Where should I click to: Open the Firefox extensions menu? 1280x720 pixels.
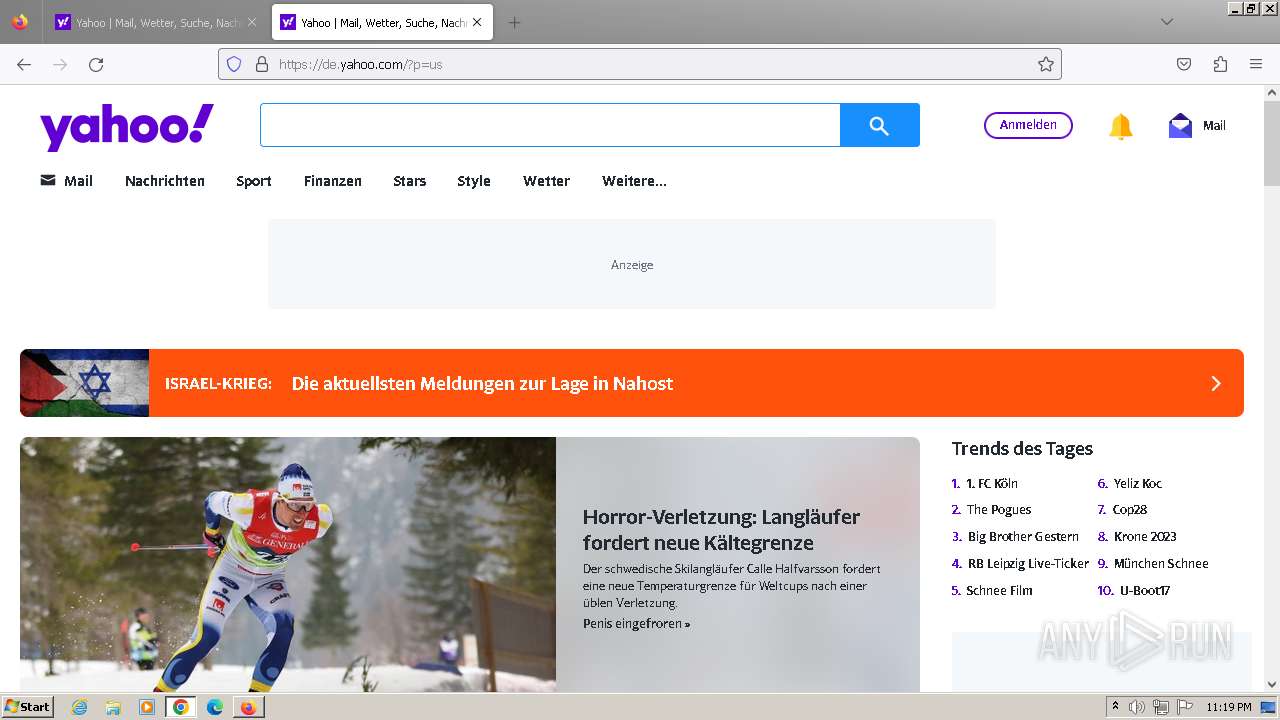[x=1220, y=64]
